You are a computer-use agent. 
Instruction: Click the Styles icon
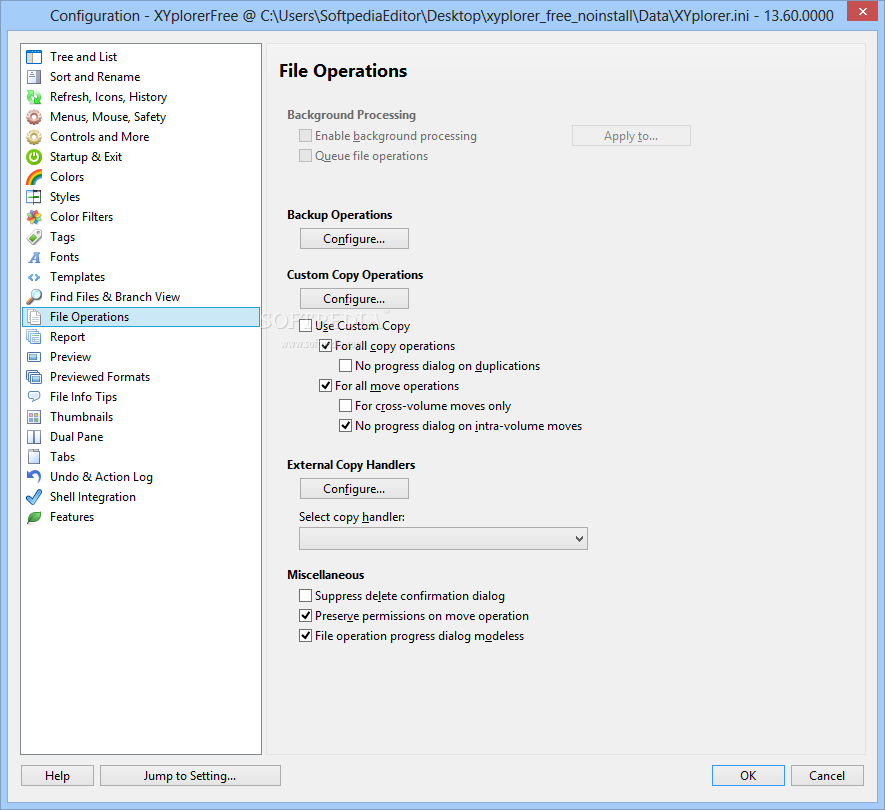tap(34, 197)
